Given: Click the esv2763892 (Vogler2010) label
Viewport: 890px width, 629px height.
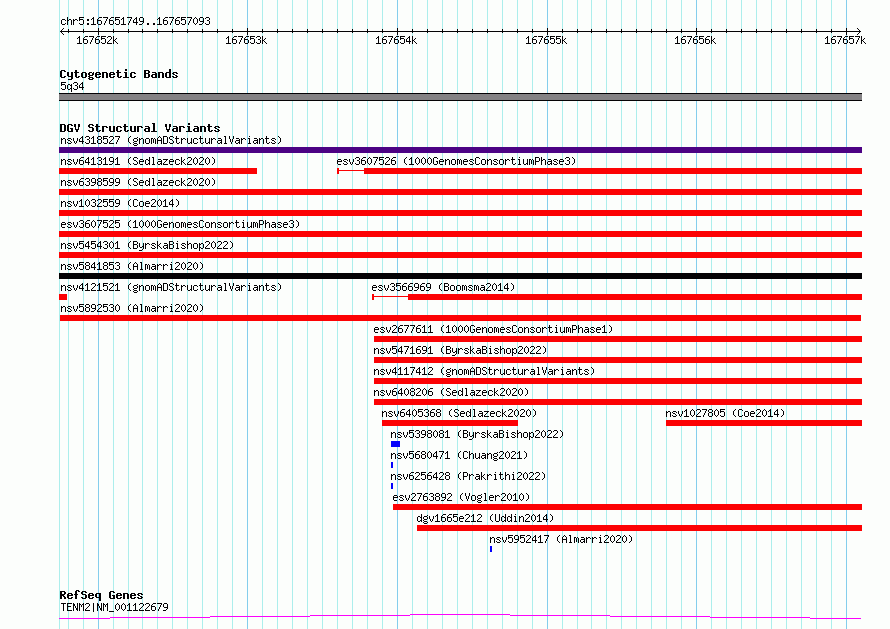Looking at the screenshot, I should [x=461, y=497].
